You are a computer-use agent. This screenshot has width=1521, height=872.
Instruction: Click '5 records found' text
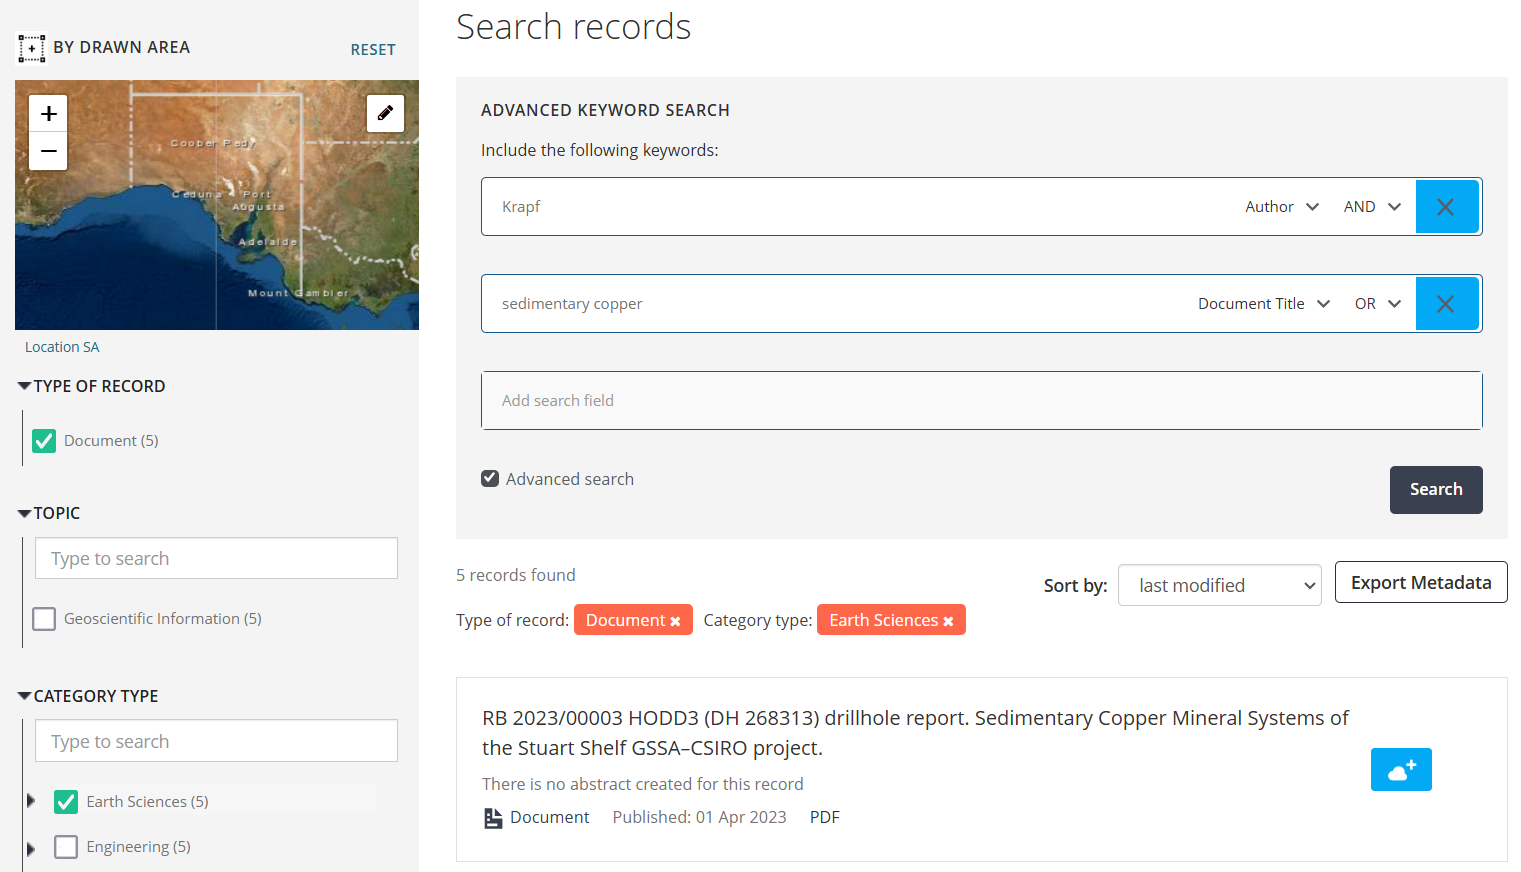pos(516,575)
